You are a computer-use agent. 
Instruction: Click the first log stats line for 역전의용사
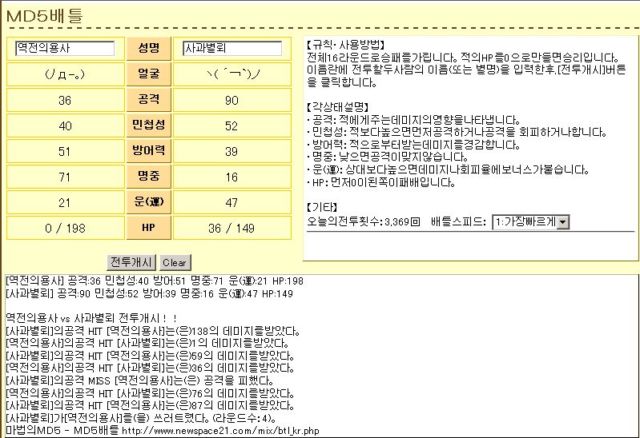pyautogui.click(x=155, y=281)
